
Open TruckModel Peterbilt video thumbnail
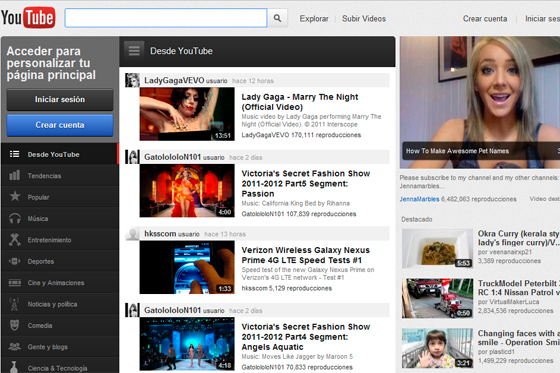pos(437,298)
